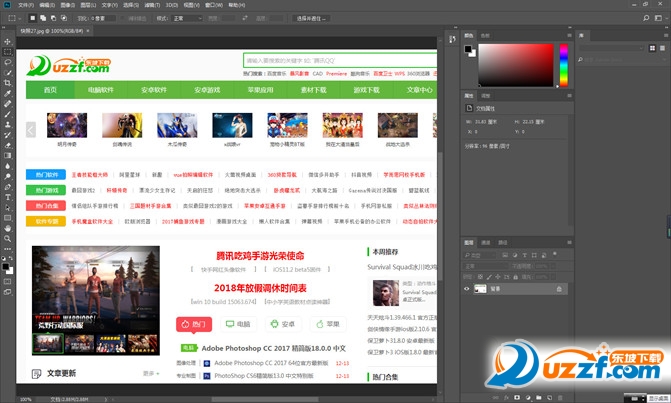Image resolution: width=671 pixels, height=403 pixels.
Task: Click the 选择并遮住 Select and Mask button
Action: click(x=311, y=18)
